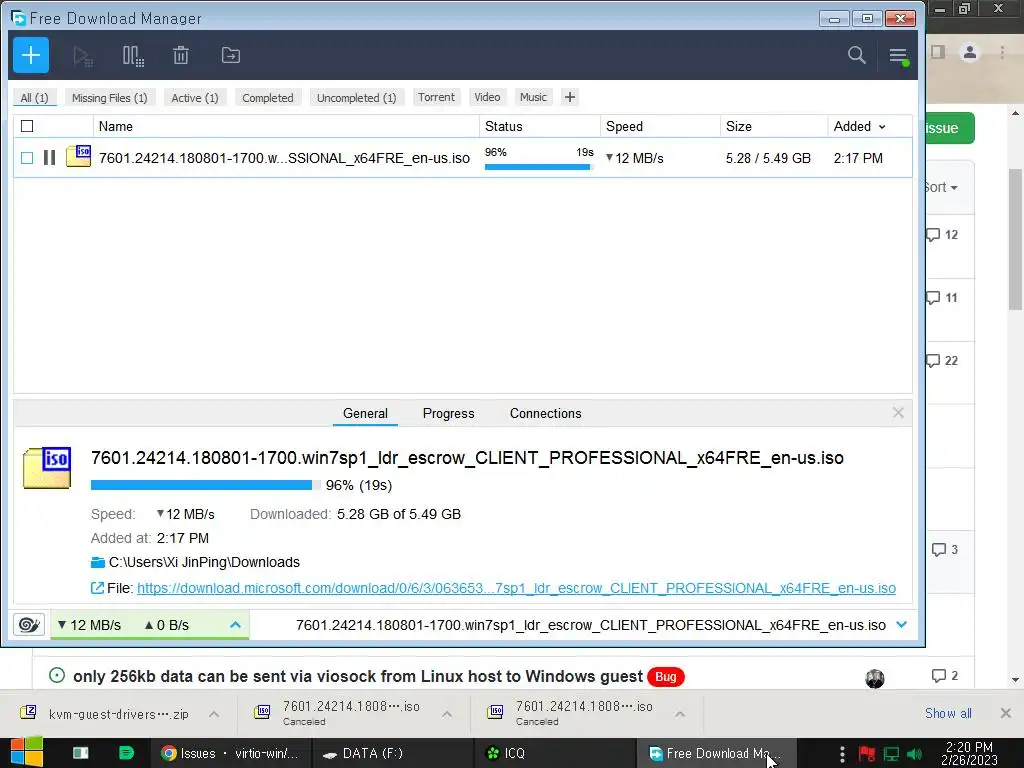Viewport: 1024px width, 768px height.
Task: Click the blue plus add download button
Action: point(31,56)
